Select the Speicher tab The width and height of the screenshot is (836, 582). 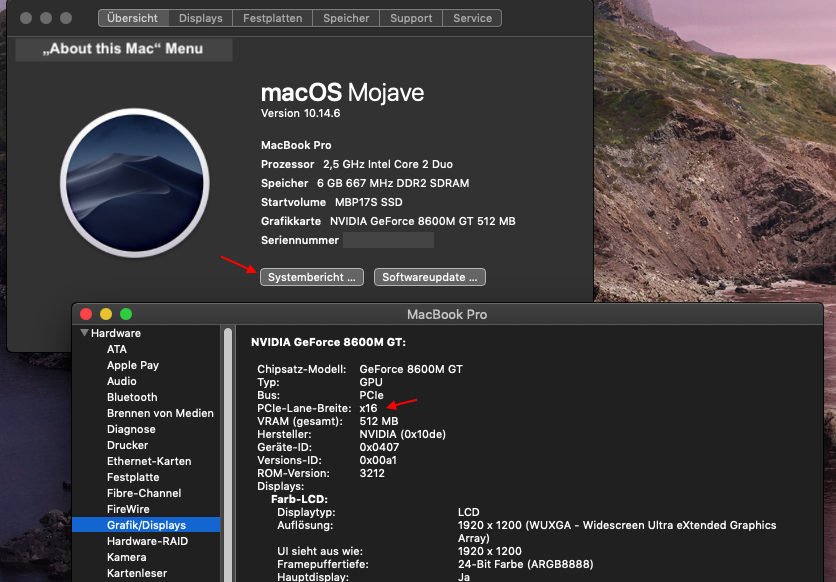click(346, 18)
